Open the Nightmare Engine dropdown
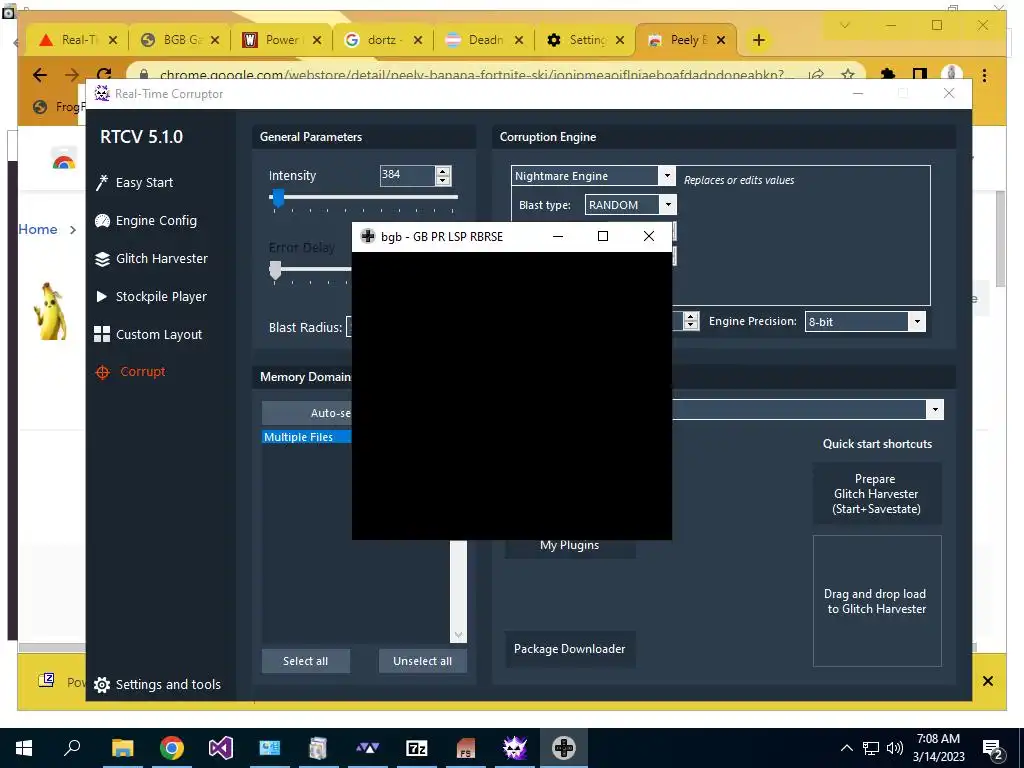 [x=667, y=176]
